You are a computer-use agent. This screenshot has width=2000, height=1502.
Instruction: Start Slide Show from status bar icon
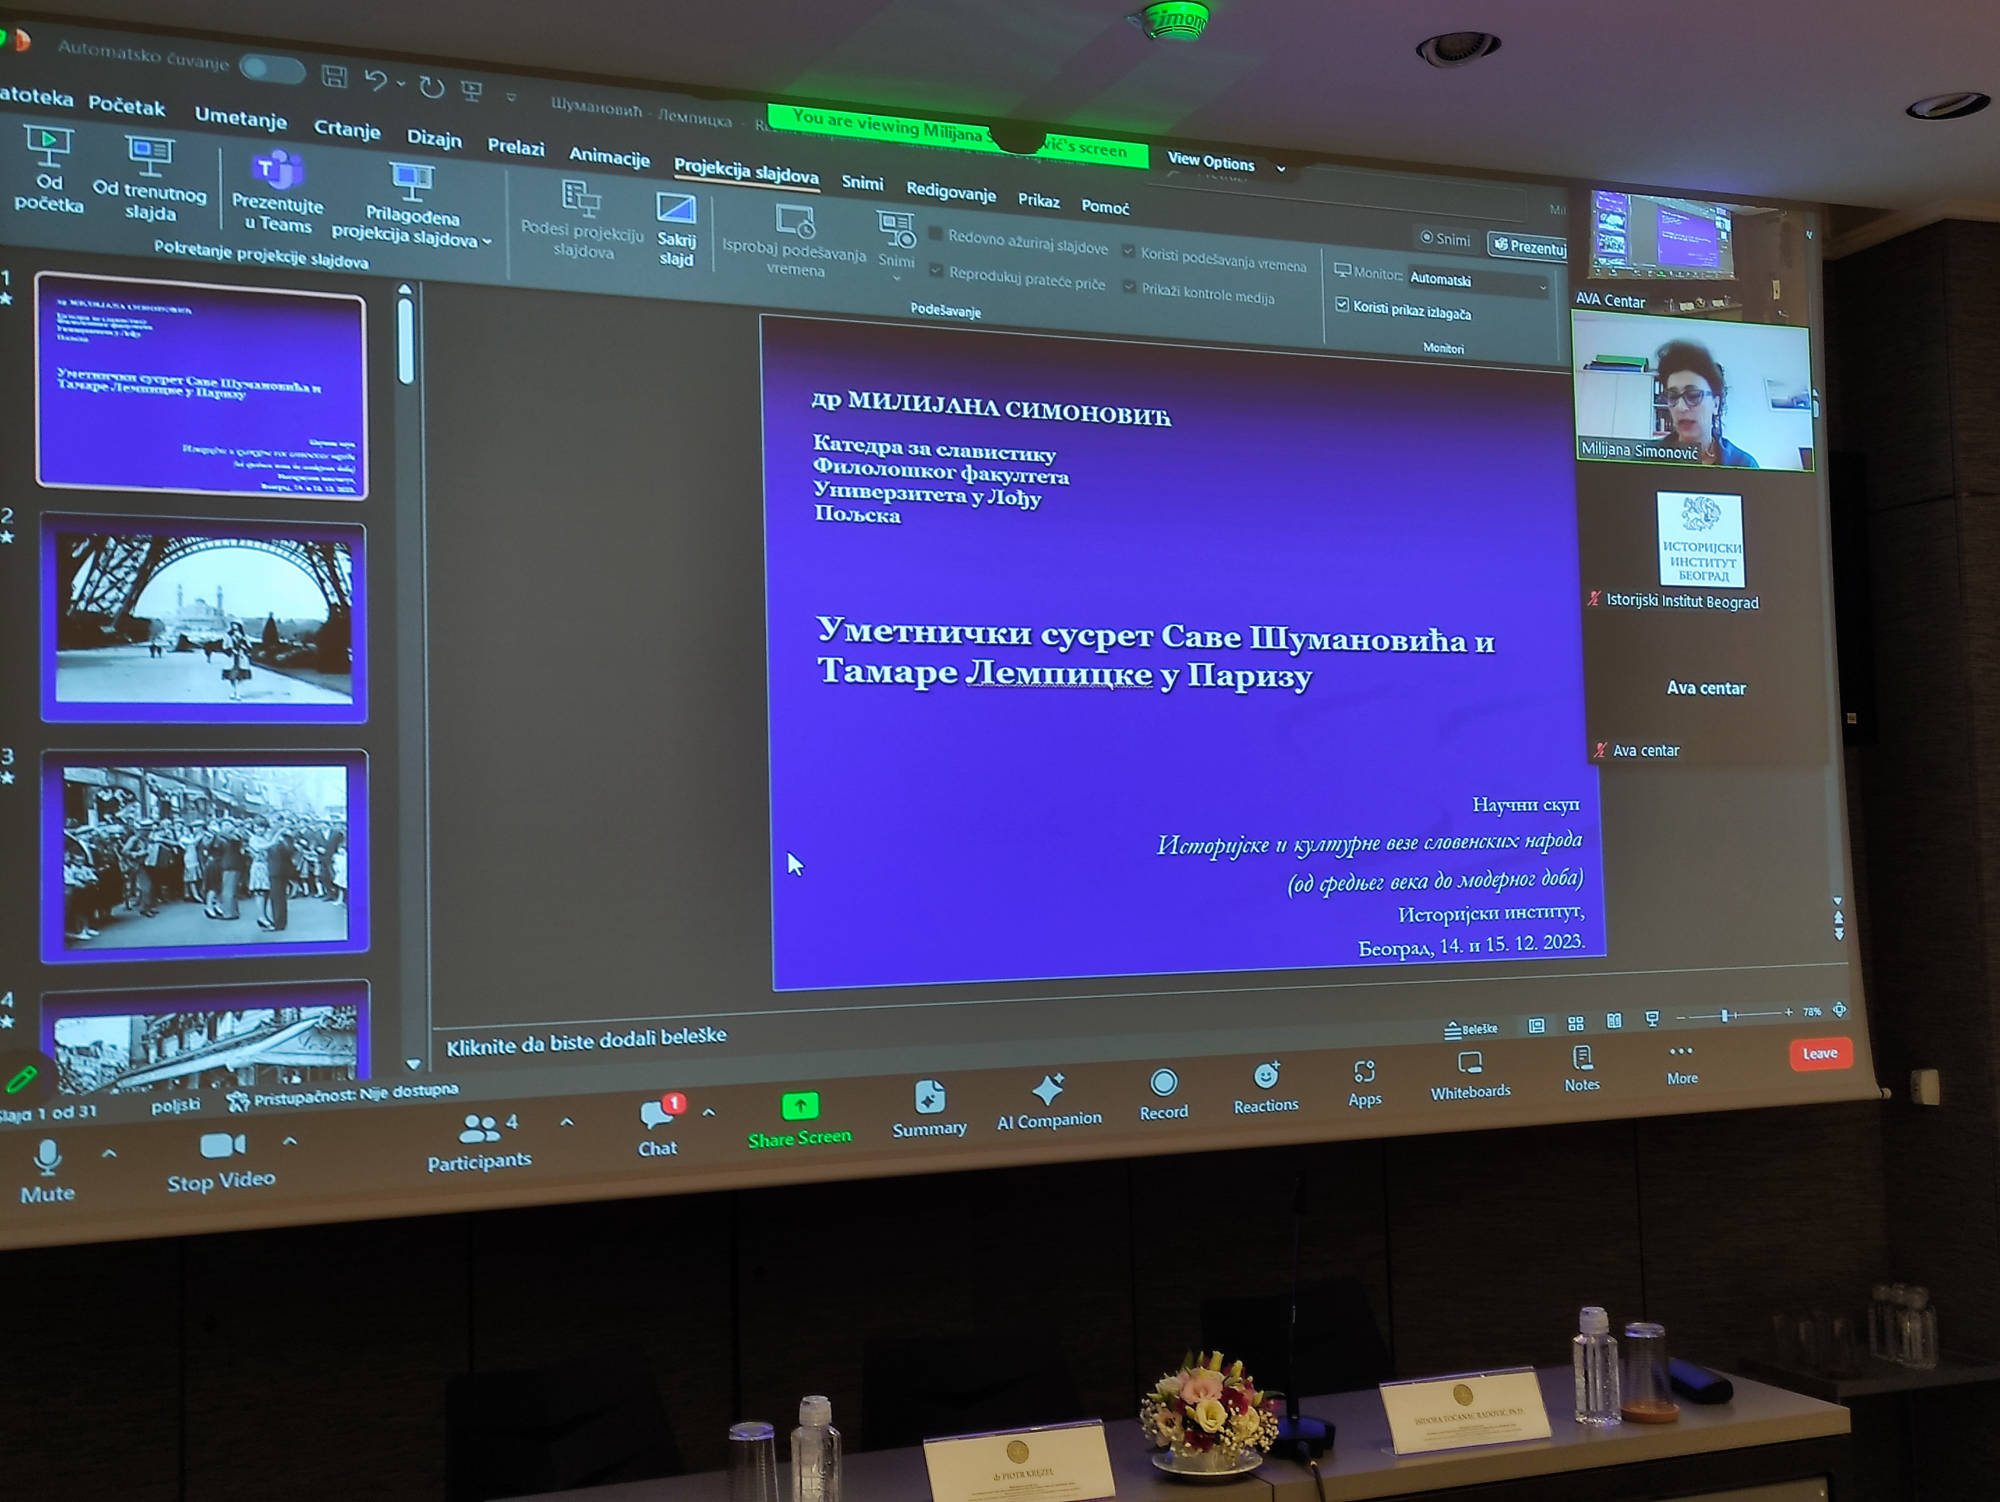click(1652, 1018)
